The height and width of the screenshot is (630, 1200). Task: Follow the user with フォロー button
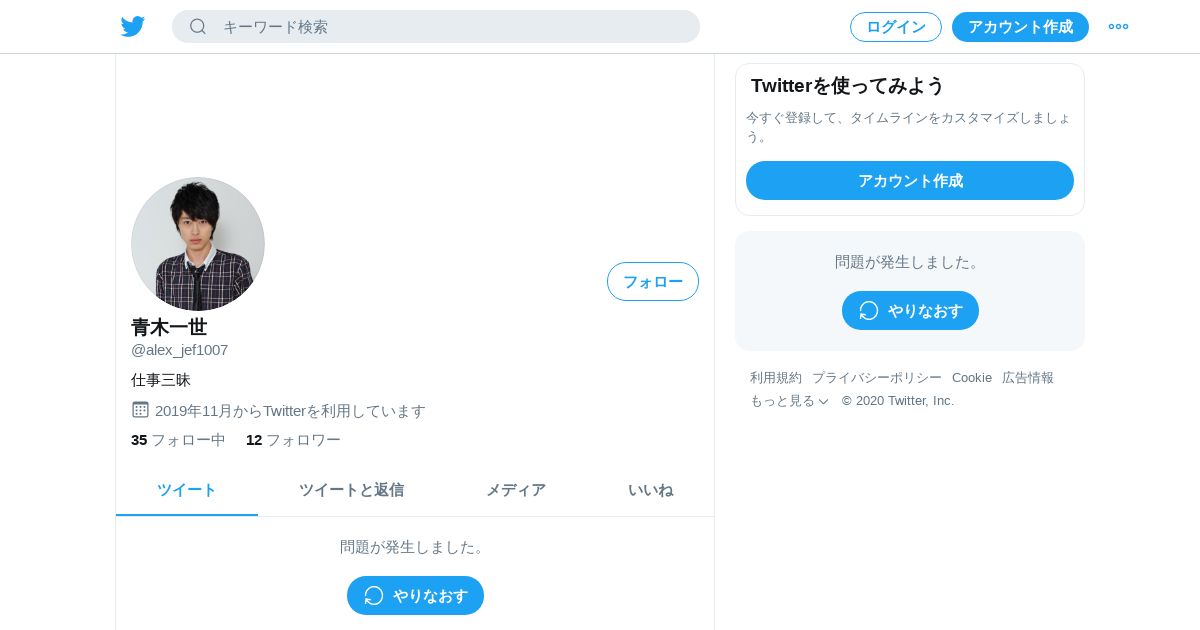[x=653, y=282]
